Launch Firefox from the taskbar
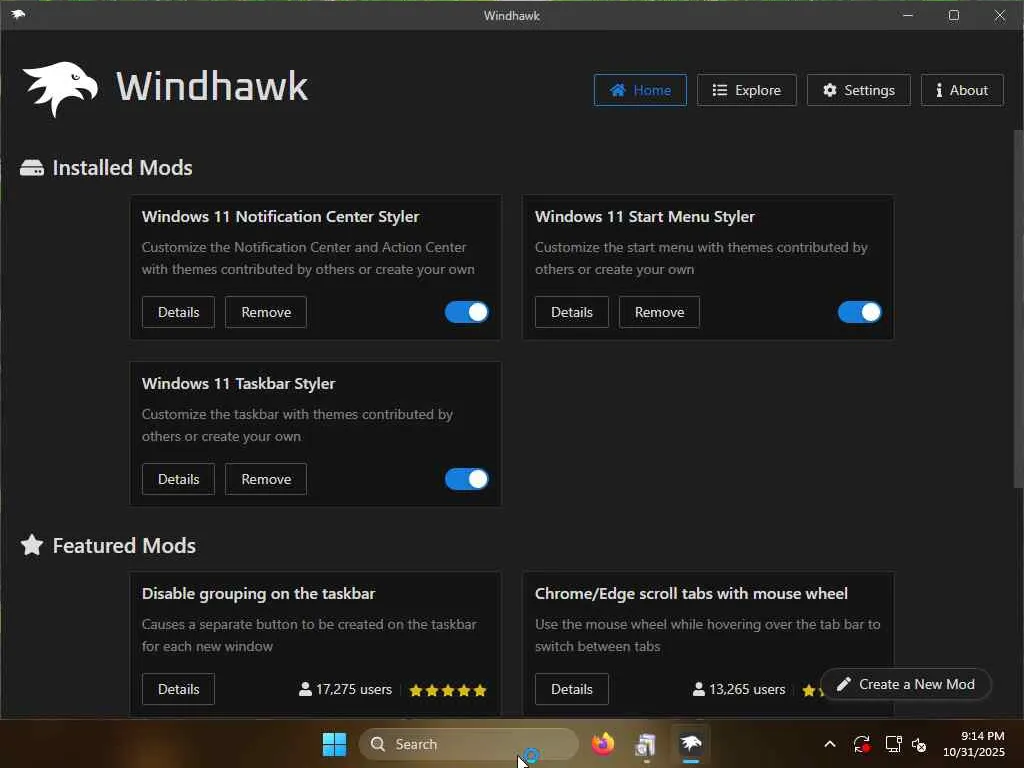 603,744
